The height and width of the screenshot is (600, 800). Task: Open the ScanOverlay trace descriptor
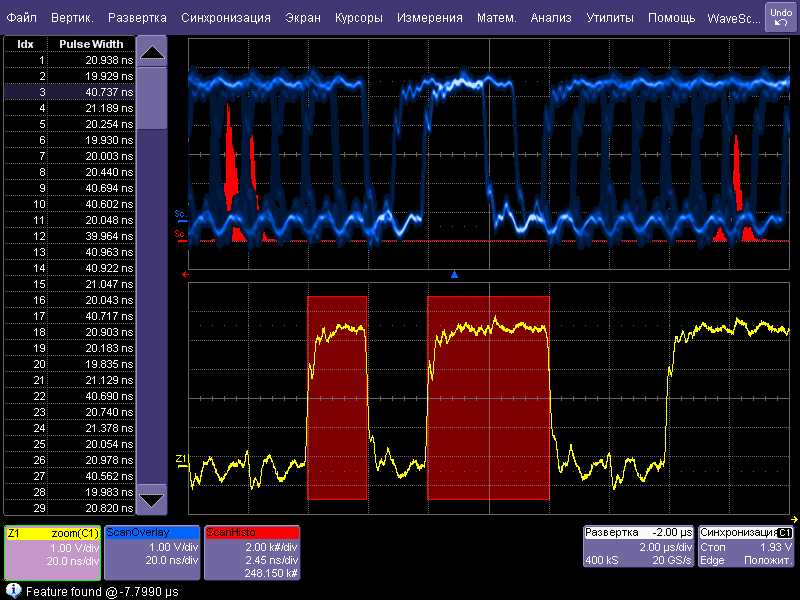pos(152,553)
